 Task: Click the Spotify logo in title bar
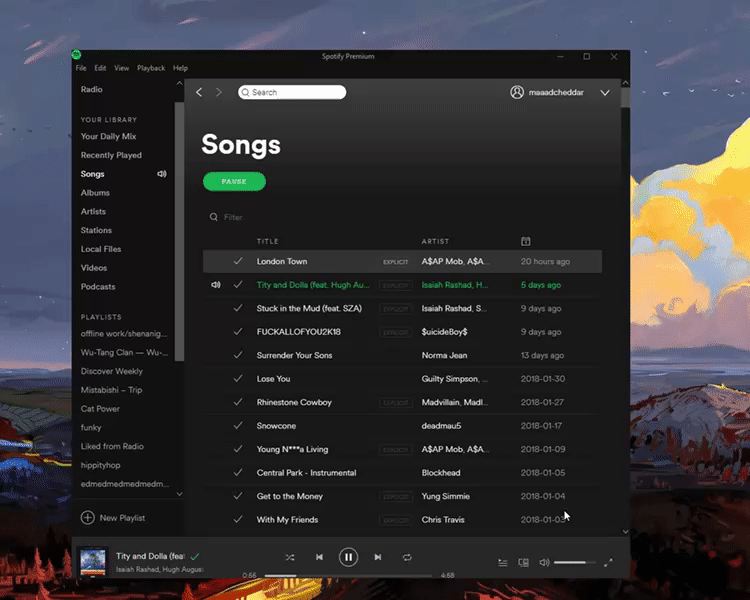77,55
